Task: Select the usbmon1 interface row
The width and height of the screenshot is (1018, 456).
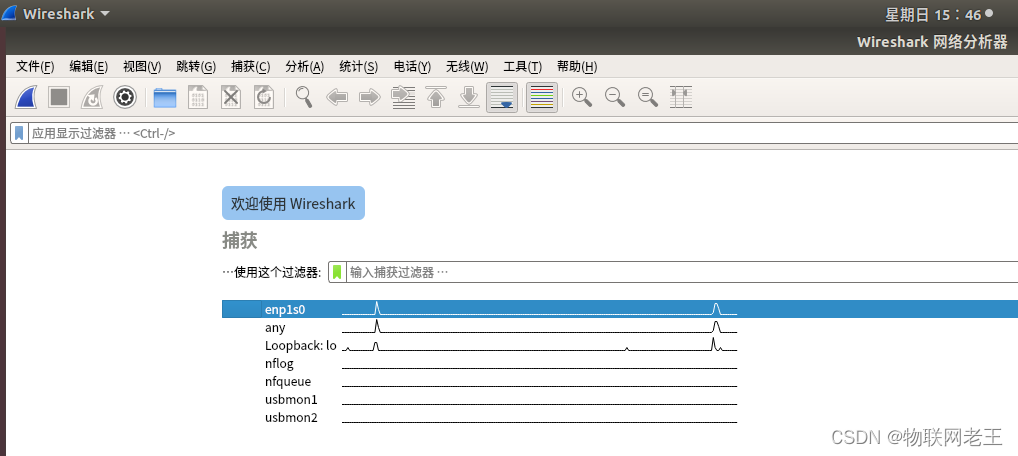Action: 620,399
